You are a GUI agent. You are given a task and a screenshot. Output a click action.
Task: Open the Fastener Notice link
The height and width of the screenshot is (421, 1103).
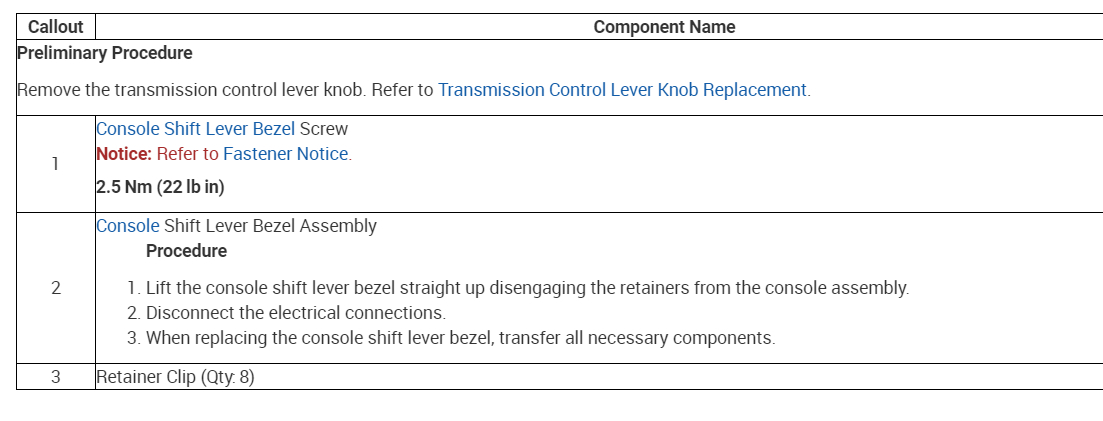[x=285, y=154]
